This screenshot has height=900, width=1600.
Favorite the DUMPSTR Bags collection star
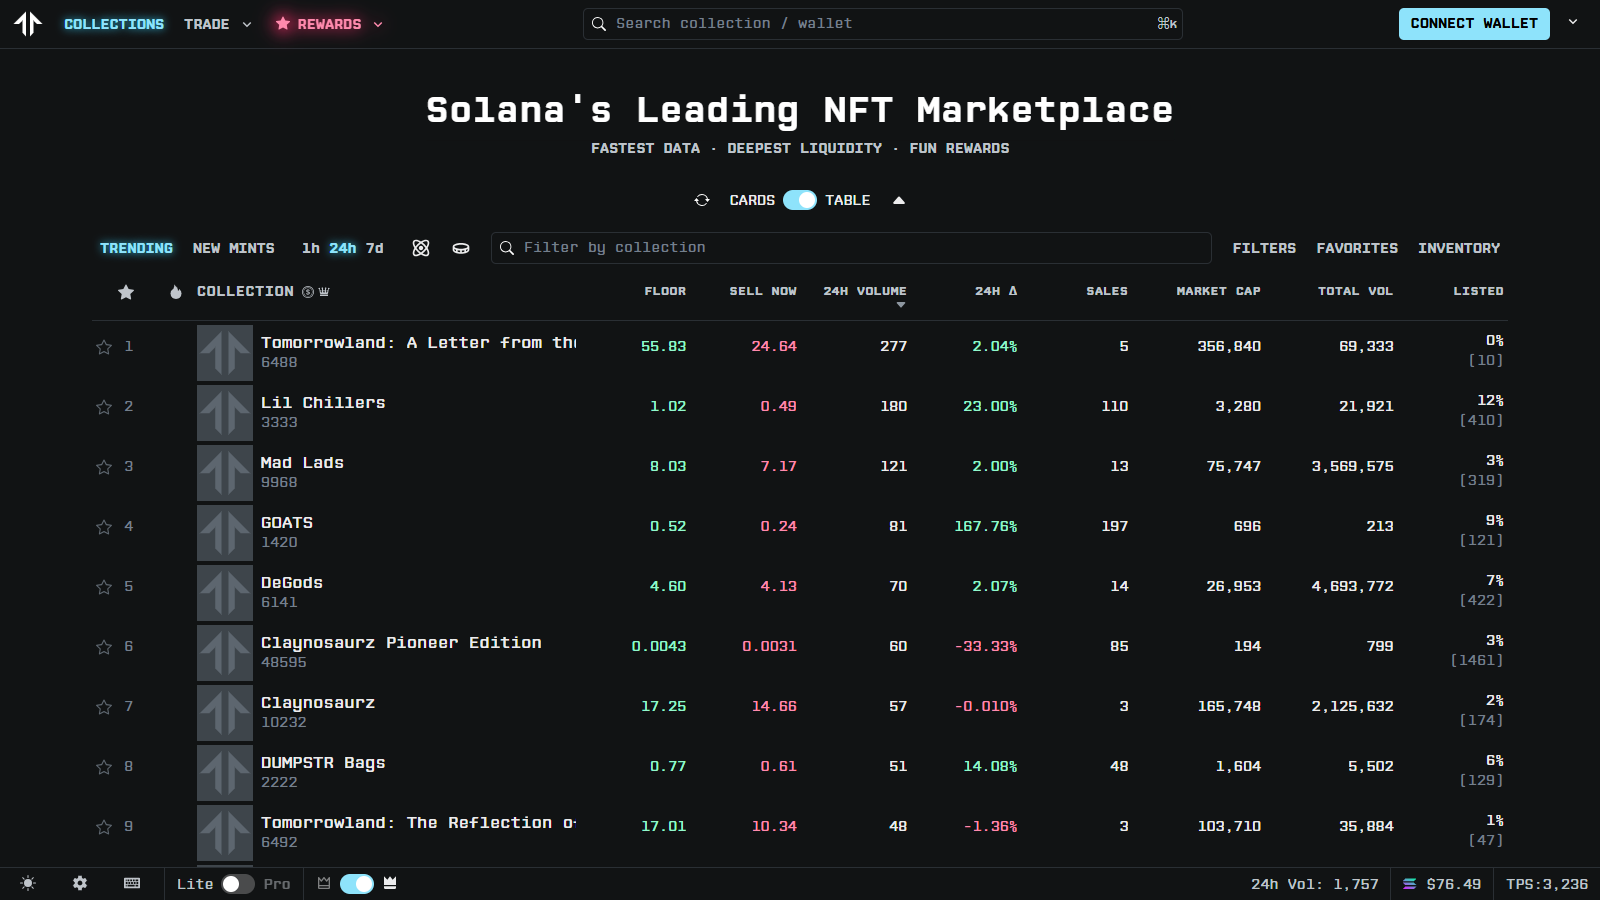point(104,767)
